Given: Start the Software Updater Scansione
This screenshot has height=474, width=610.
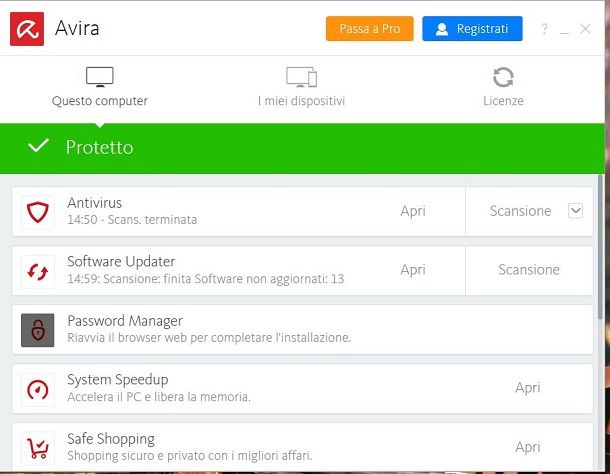Looking at the screenshot, I should [x=529, y=270].
